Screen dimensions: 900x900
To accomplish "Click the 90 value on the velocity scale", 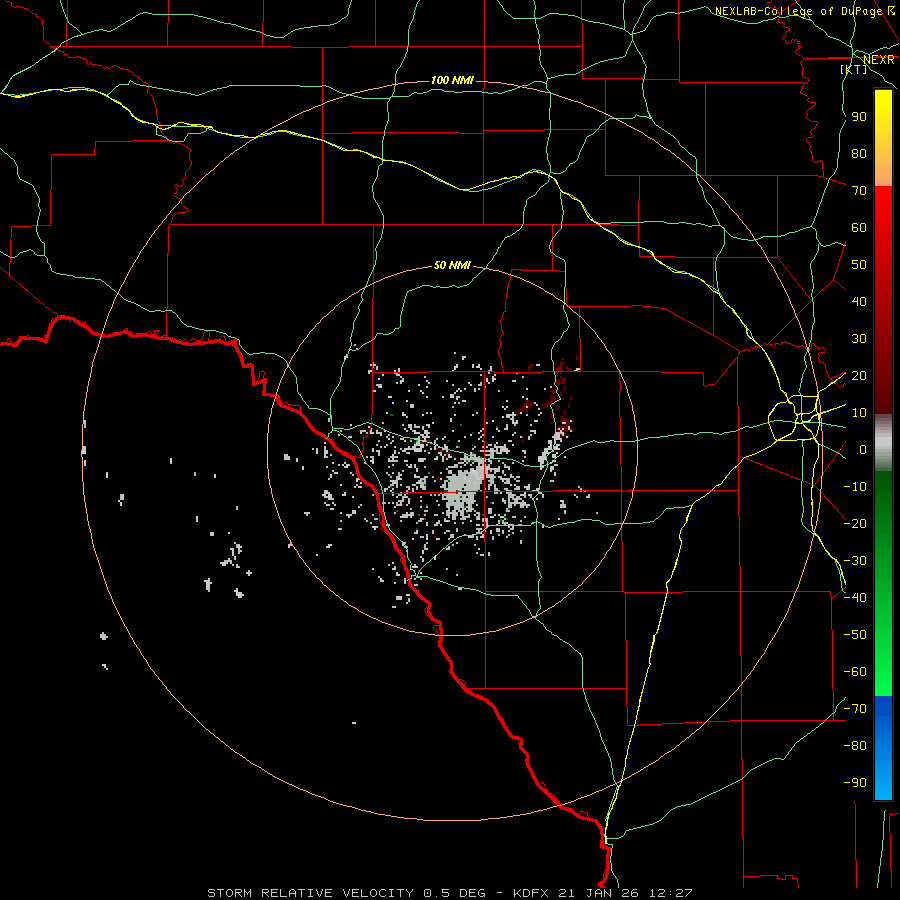I will coord(859,117).
